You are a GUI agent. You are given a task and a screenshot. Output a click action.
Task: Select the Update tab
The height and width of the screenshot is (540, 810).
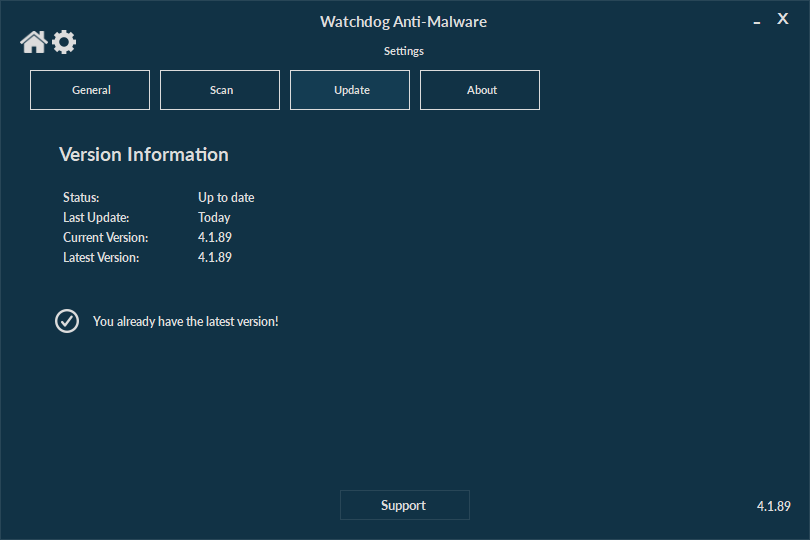tap(350, 90)
